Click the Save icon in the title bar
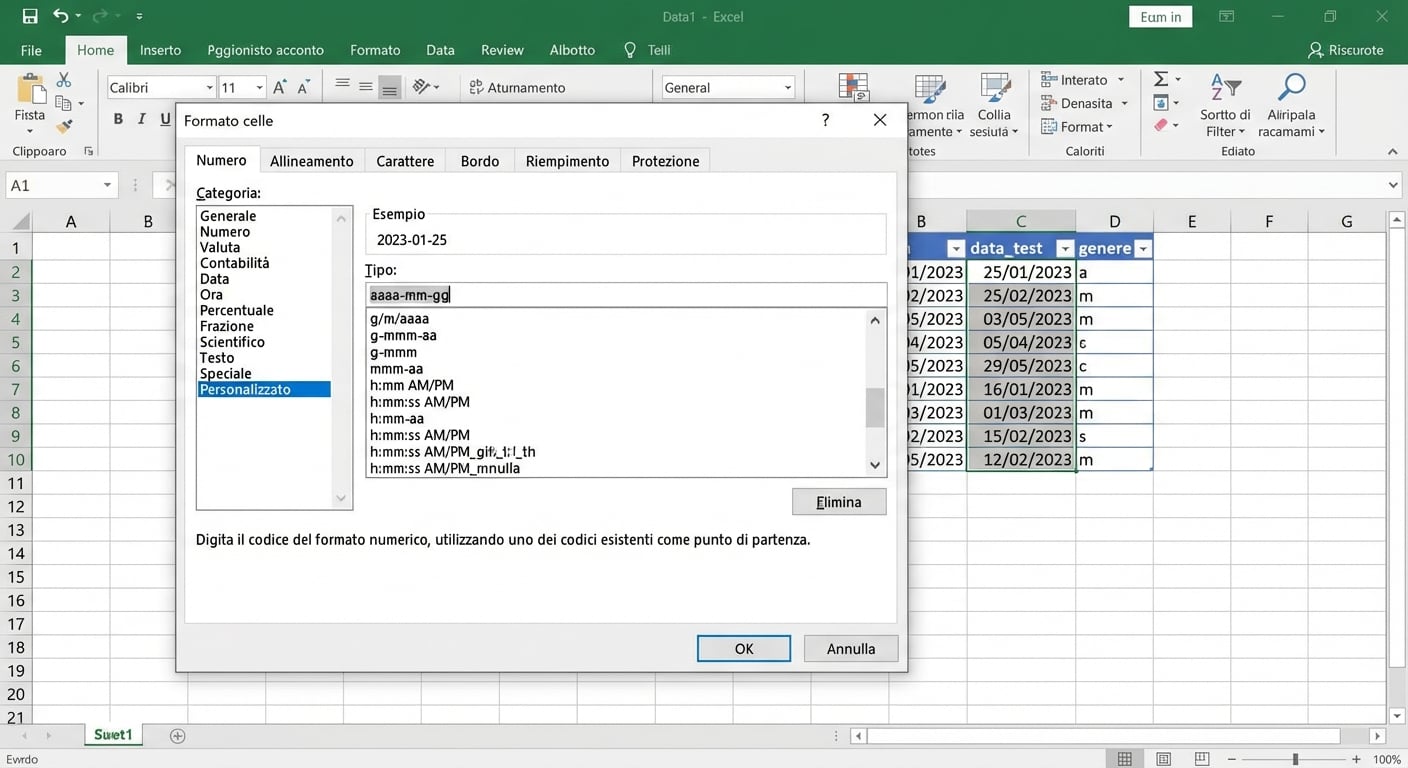The height and width of the screenshot is (768, 1408). click(29, 16)
